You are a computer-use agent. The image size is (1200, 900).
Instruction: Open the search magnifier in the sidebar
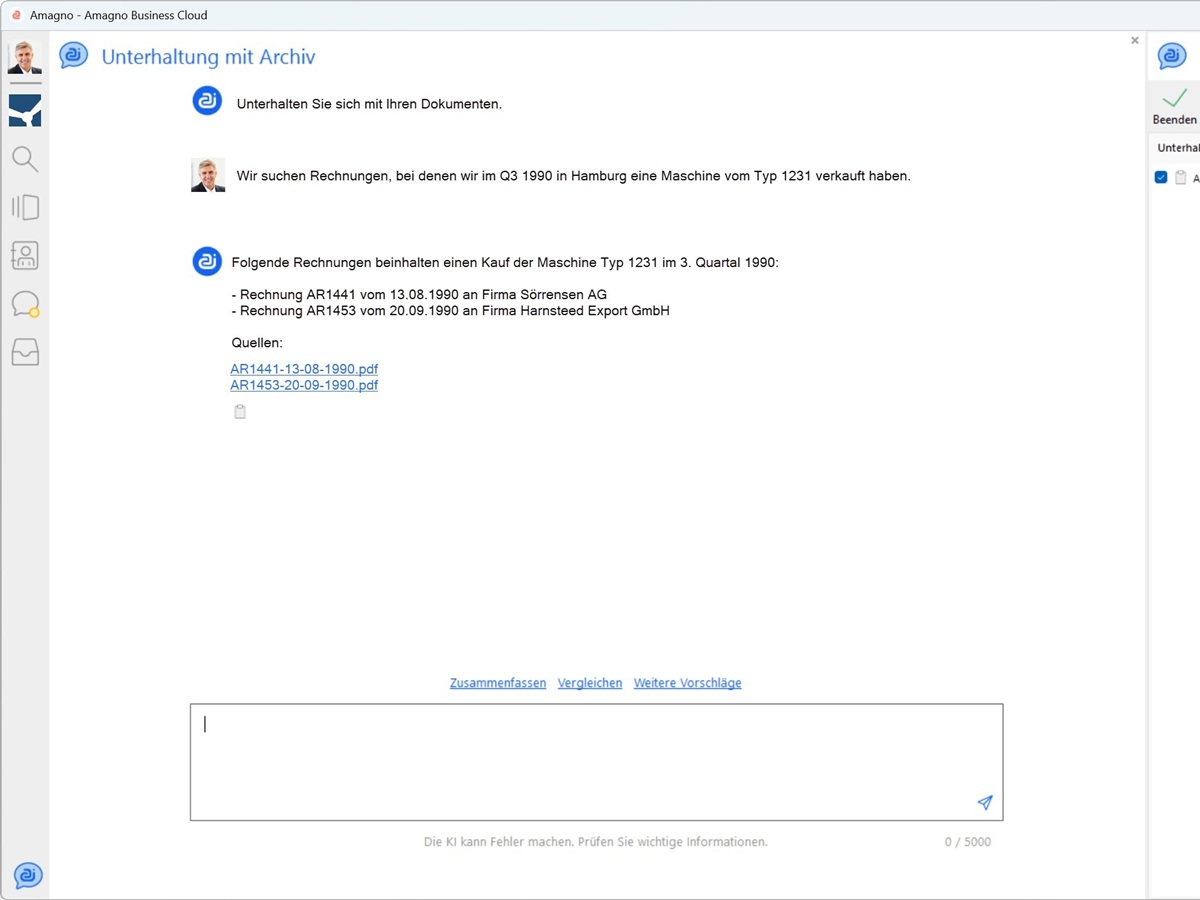coord(25,159)
